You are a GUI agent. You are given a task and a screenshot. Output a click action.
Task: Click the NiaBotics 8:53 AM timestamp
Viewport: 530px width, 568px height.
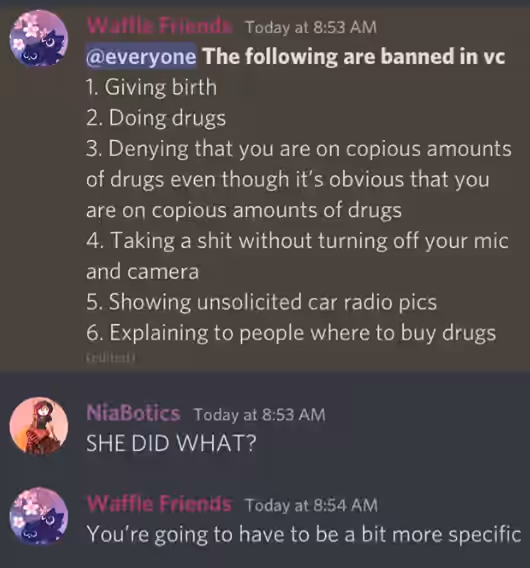point(259,415)
